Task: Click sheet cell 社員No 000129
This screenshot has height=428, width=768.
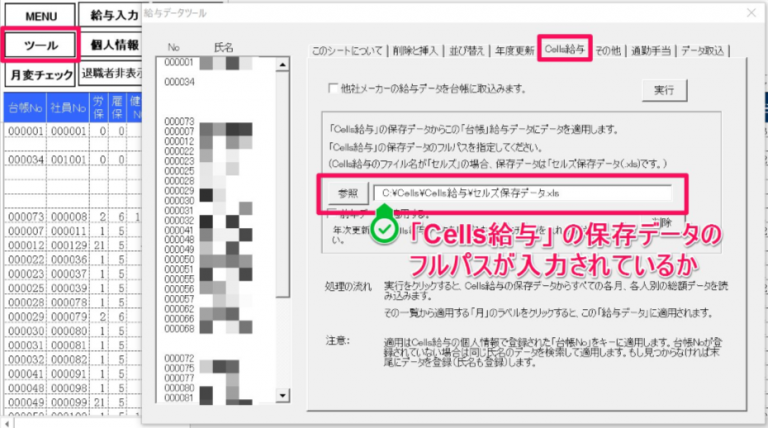Action: (68, 245)
